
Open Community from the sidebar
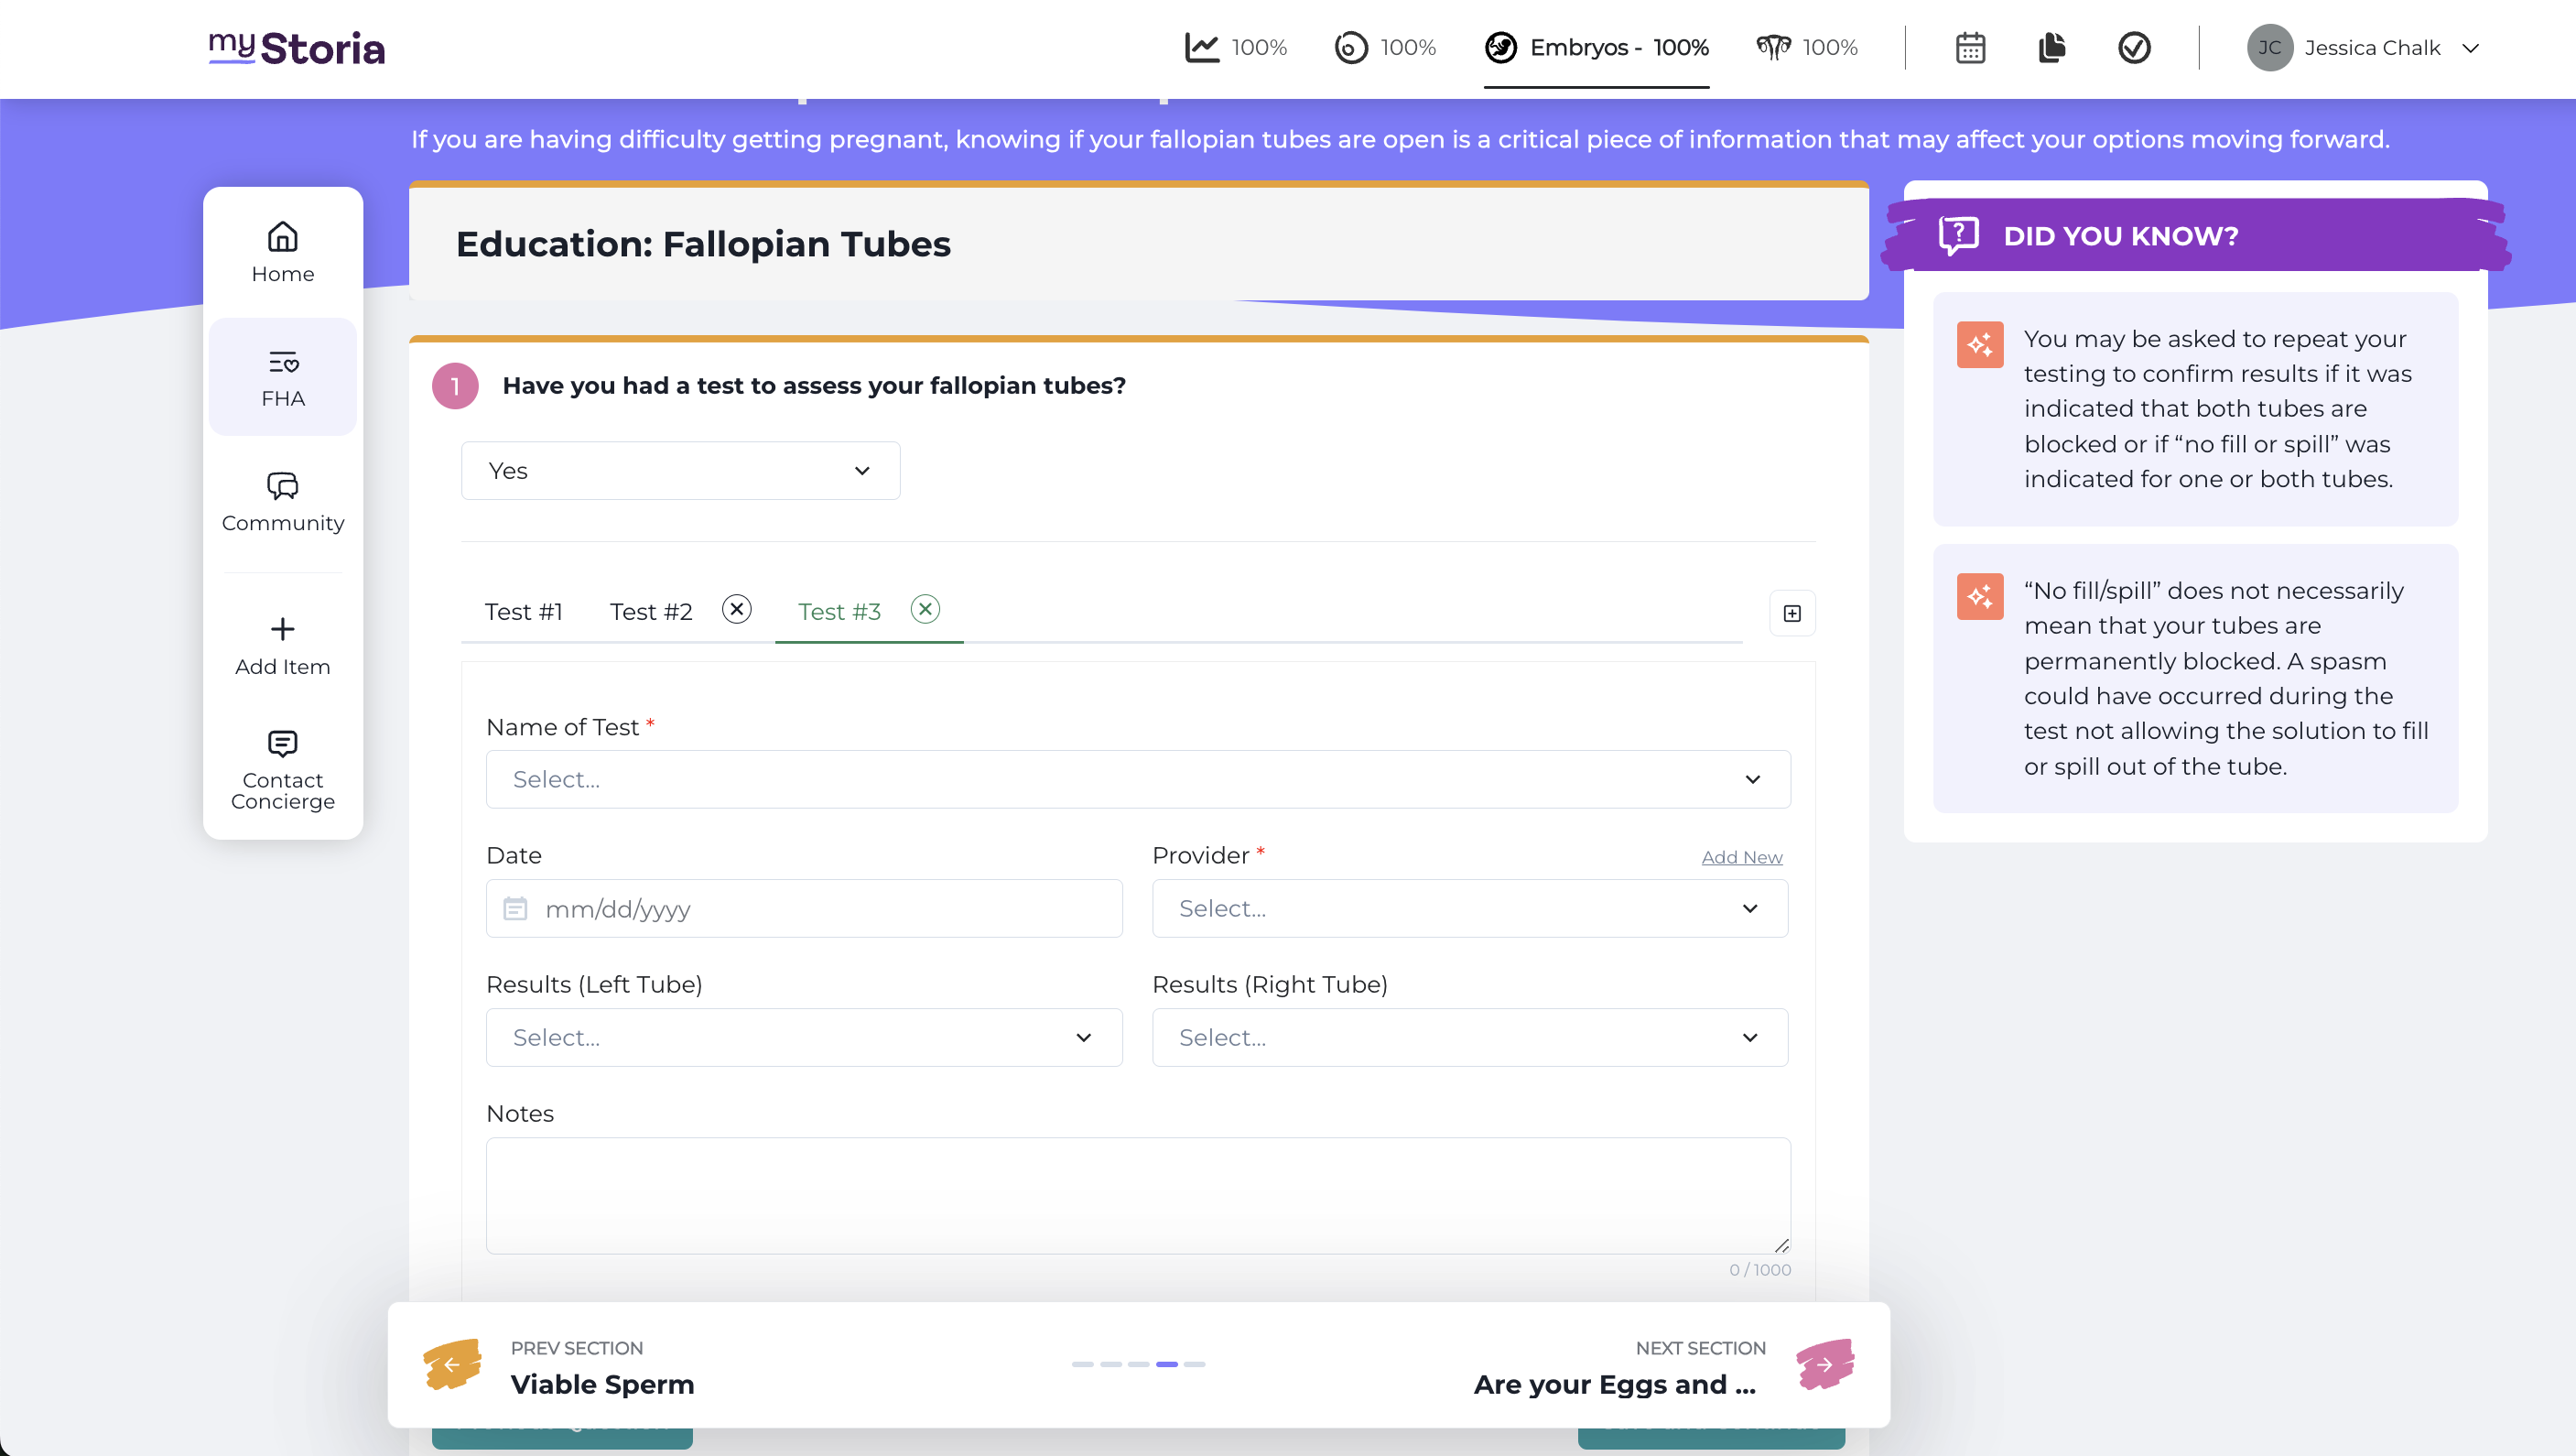click(283, 502)
